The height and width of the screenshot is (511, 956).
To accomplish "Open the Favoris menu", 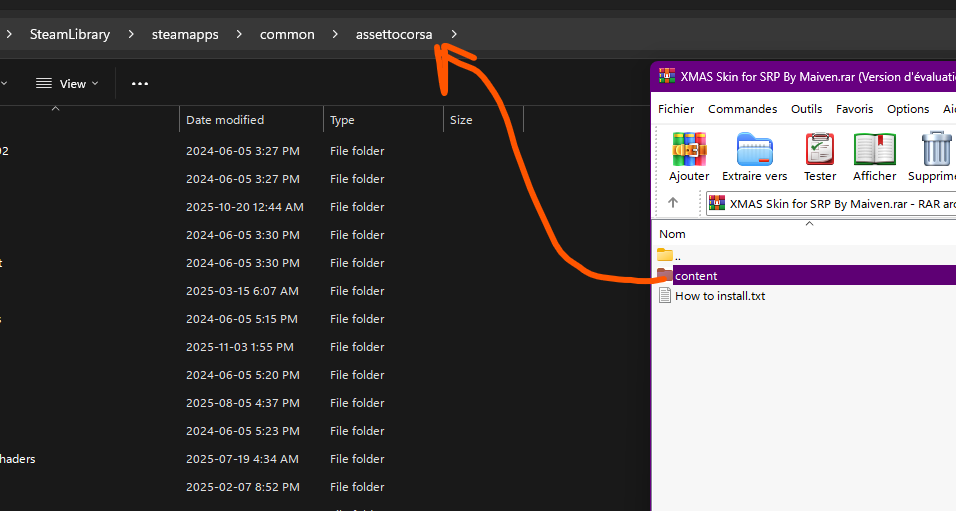I will pyautogui.click(x=854, y=109).
